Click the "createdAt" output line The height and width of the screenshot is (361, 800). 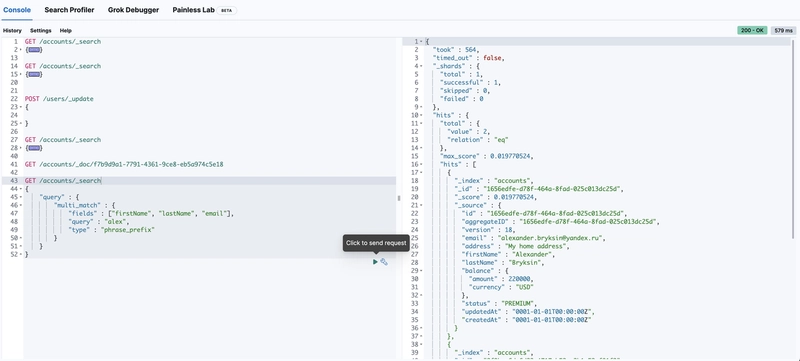(x=526, y=320)
